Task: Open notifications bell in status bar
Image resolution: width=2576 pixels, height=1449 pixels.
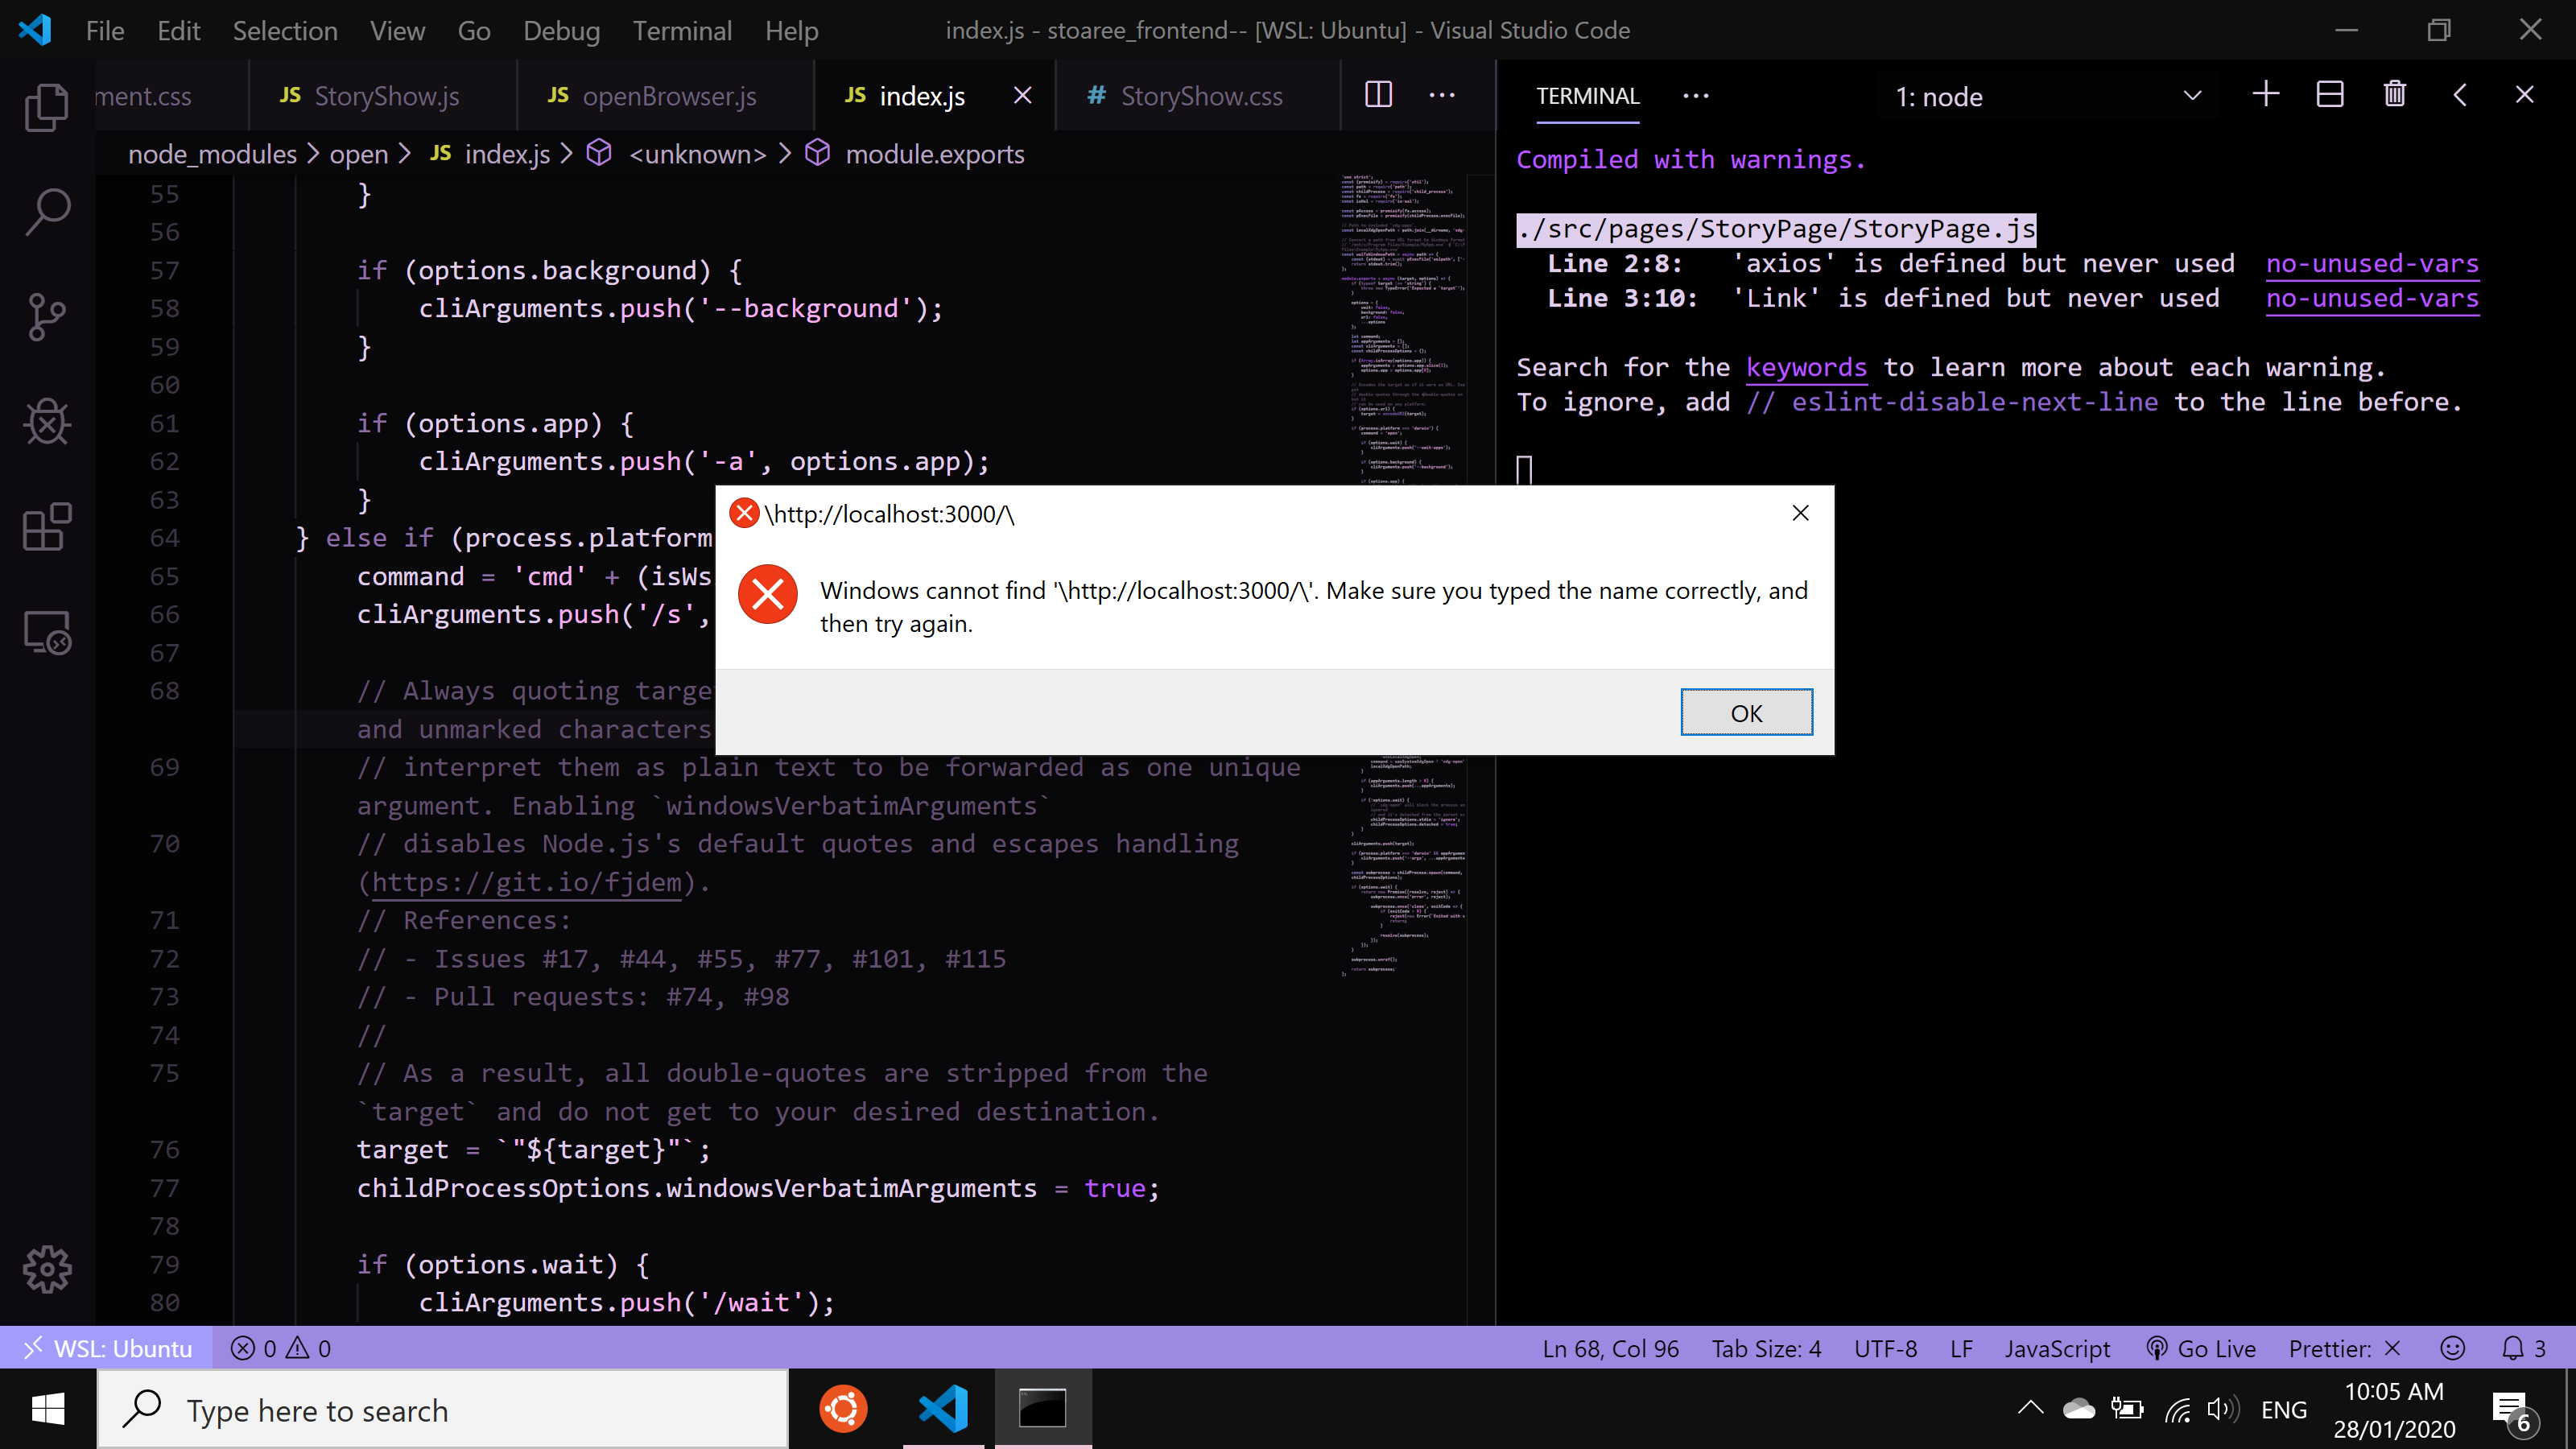Action: tap(2516, 1347)
